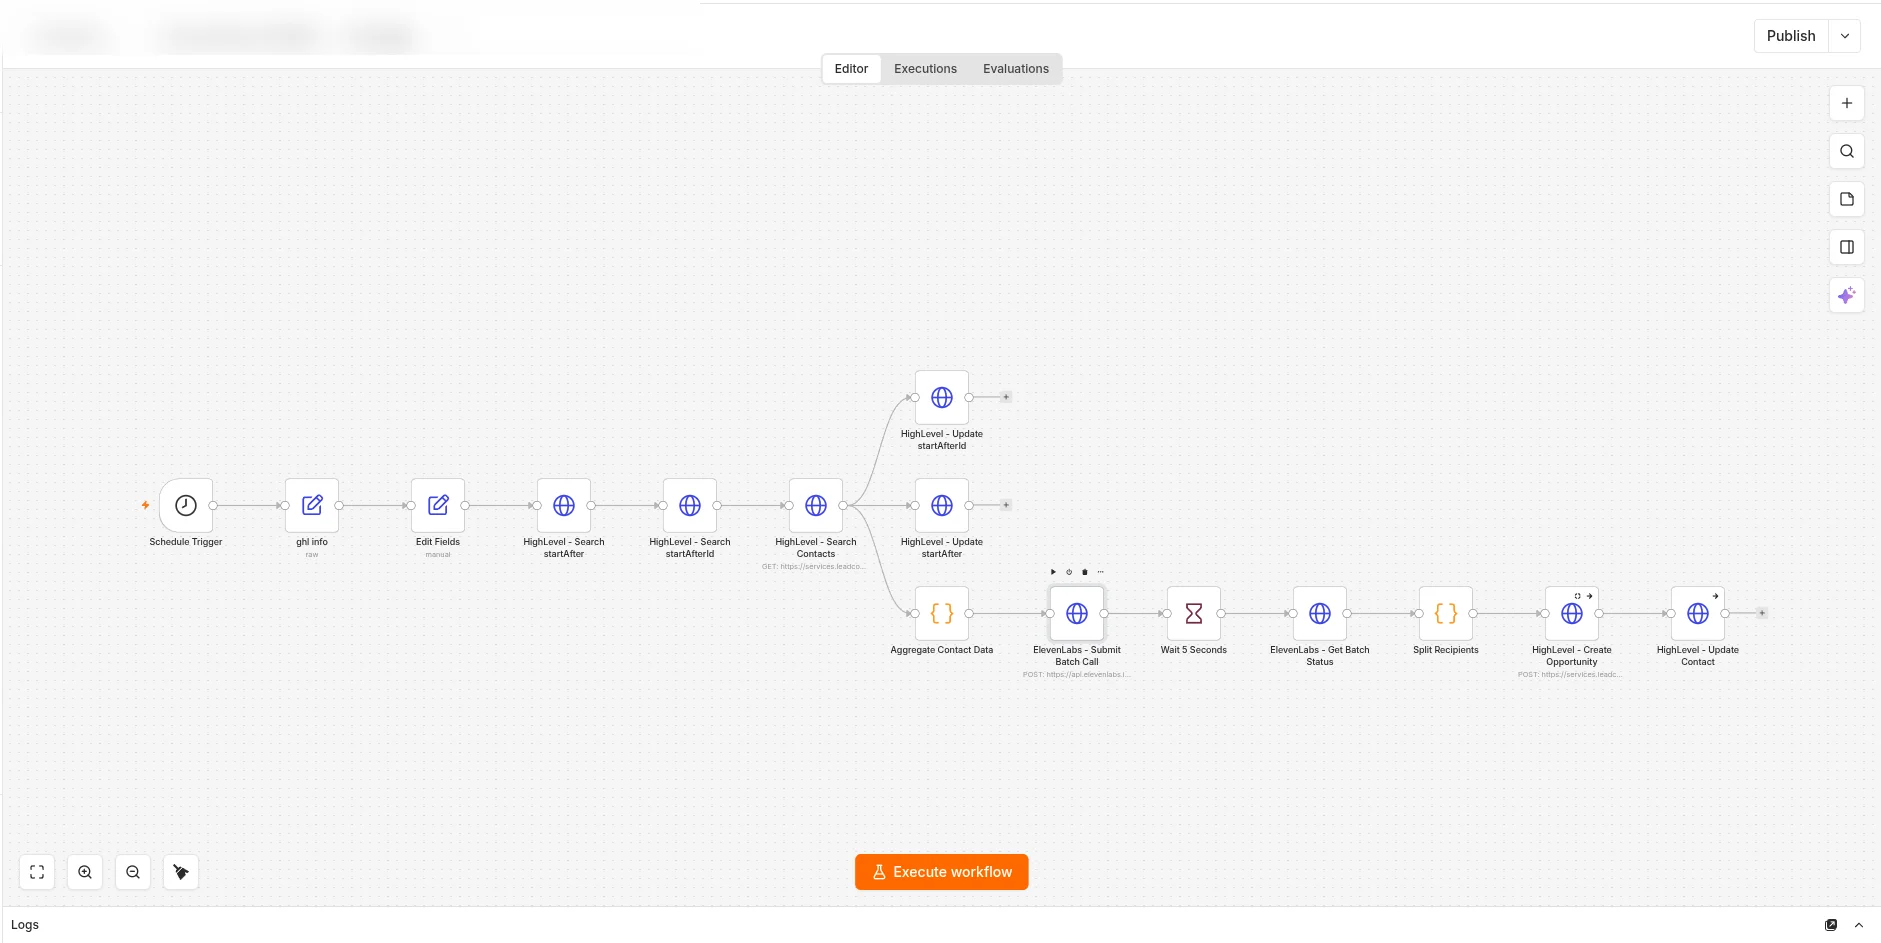Image resolution: width=1881 pixels, height=943 pixels.
Task: Add a node after HighLevel - Update Contact plus
Action: tap(1762, 613)
